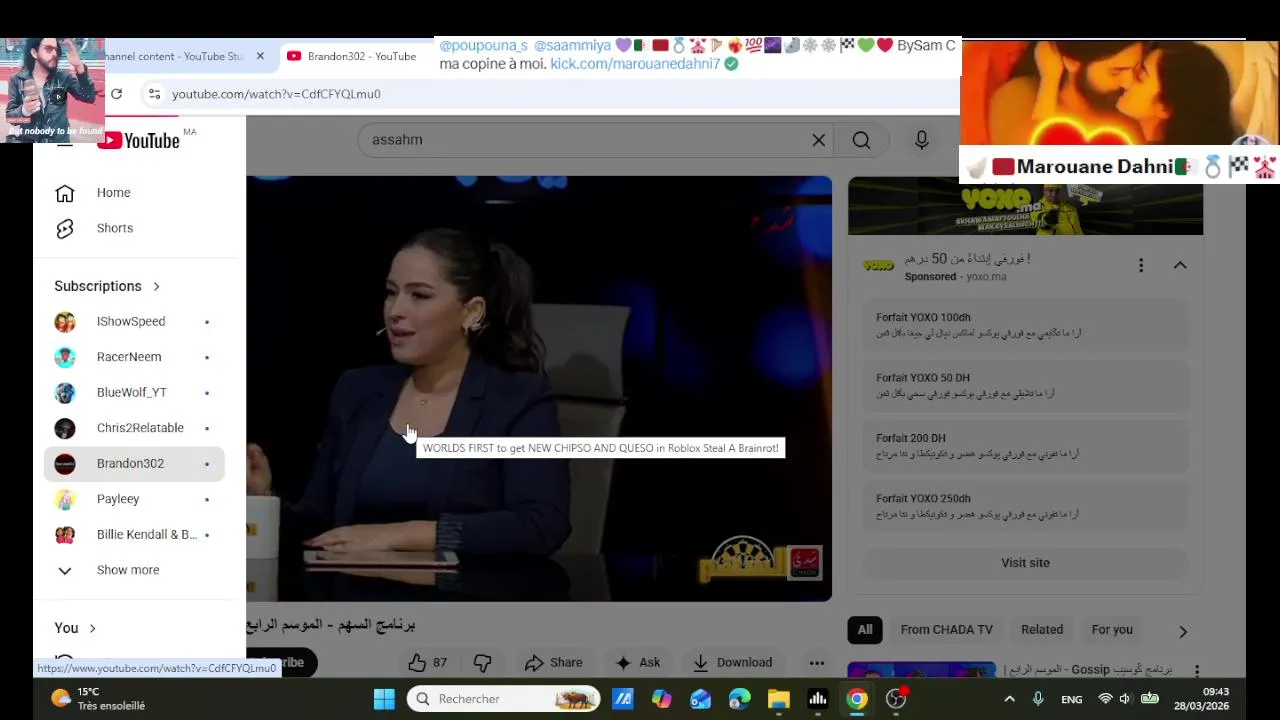The image size is (1280, 720).
Task: Click the system tray microphone icon
Action: (1038, 699)
